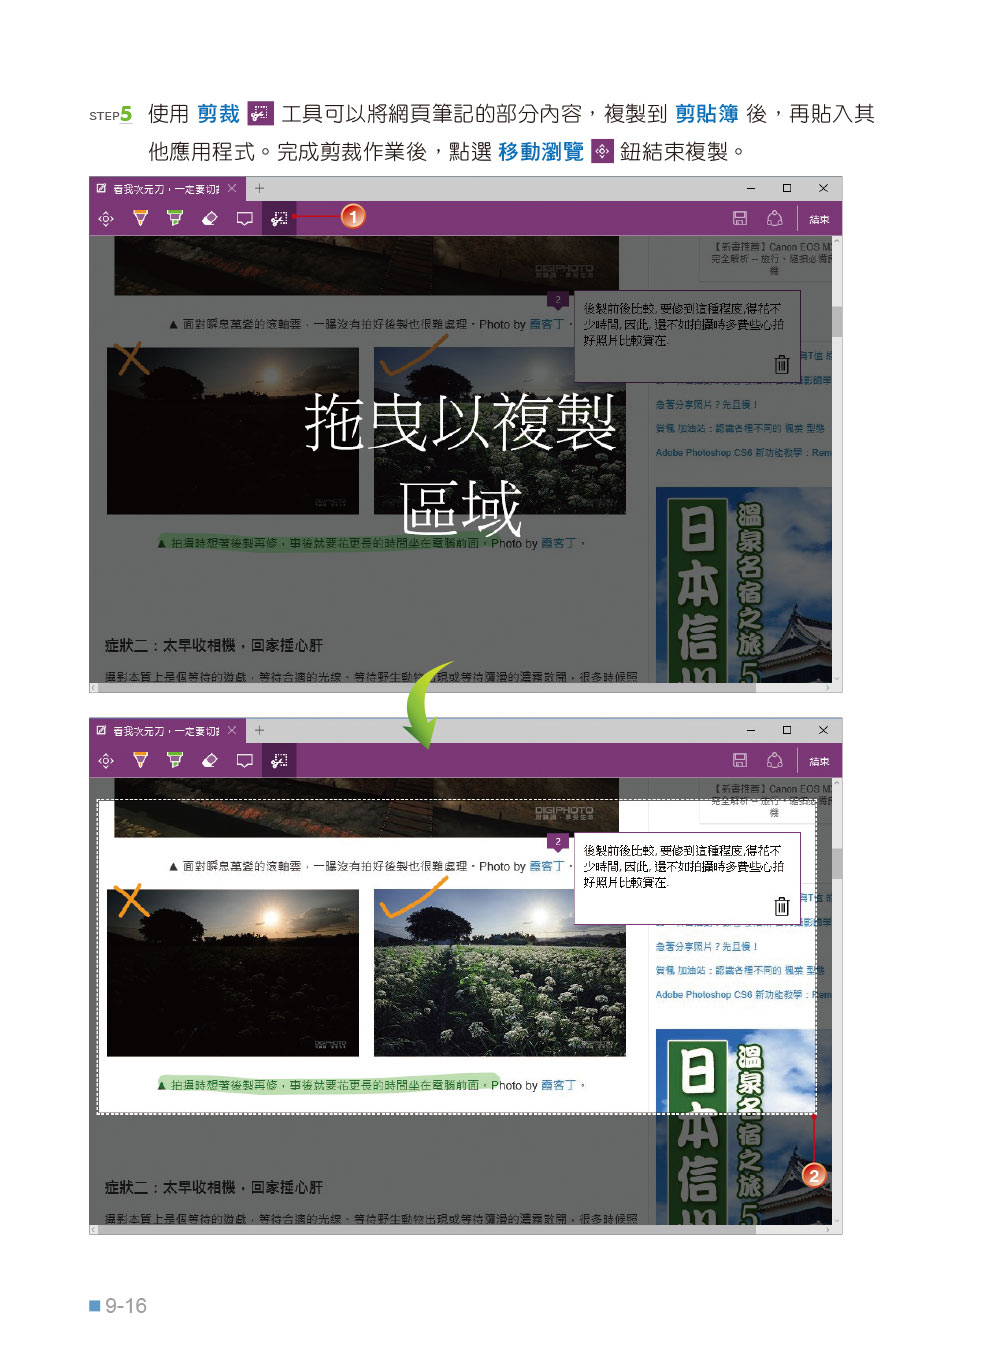
Task: Click 電客丁 link after 很難處理 in lower window
Action: click(546, 867)
